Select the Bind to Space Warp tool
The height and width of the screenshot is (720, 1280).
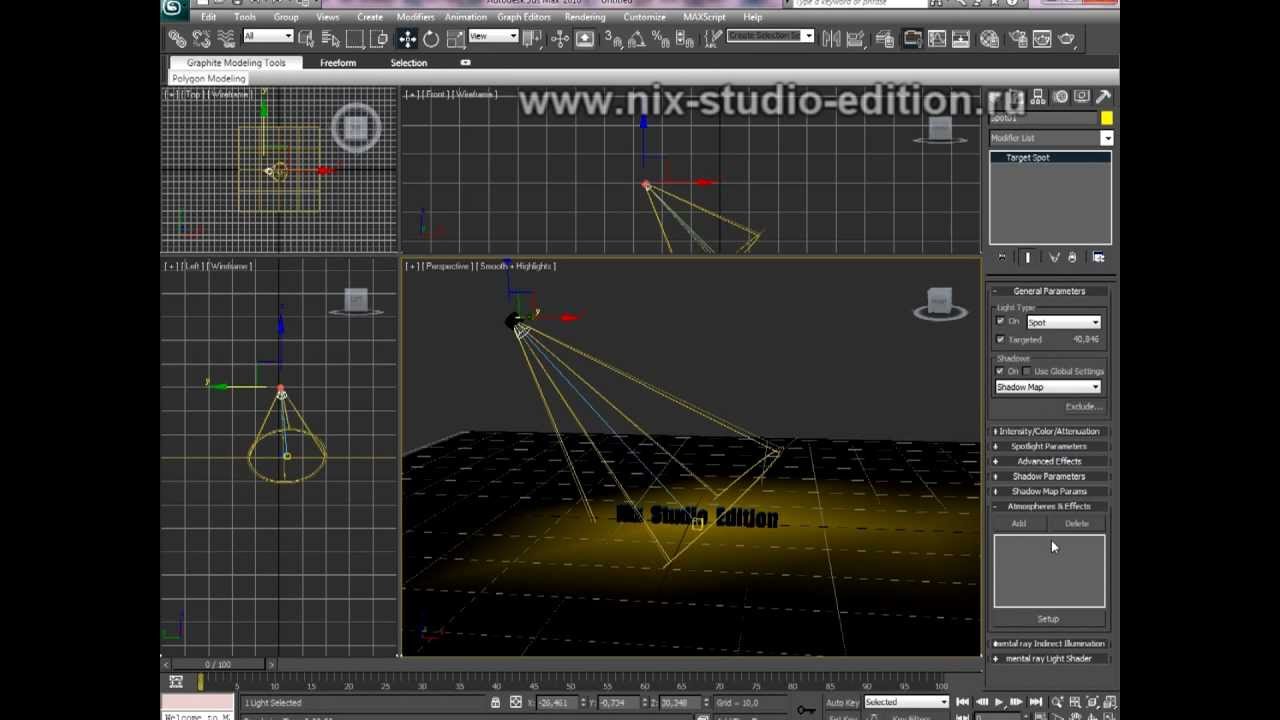pos(226,39)
